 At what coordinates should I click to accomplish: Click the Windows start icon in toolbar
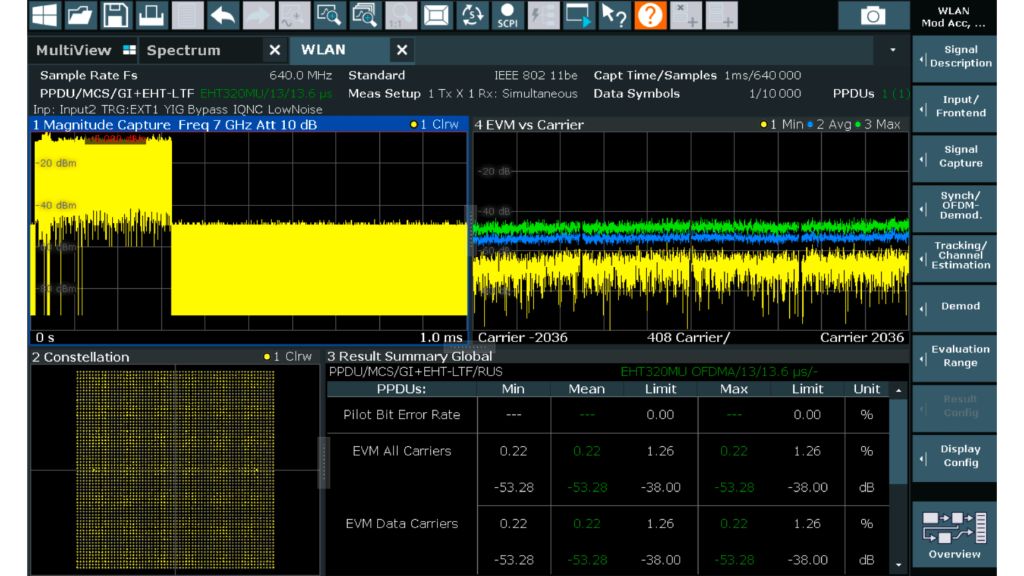44,16
